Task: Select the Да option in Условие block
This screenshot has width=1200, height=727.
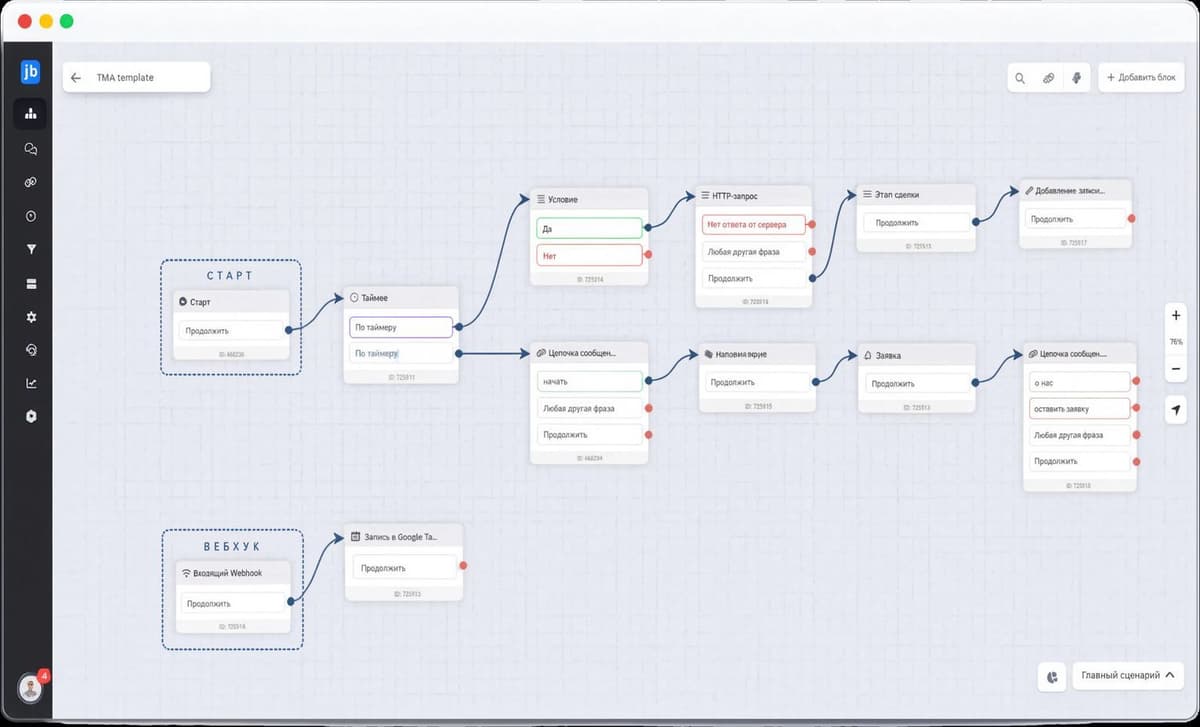Action: click(589, 228)
